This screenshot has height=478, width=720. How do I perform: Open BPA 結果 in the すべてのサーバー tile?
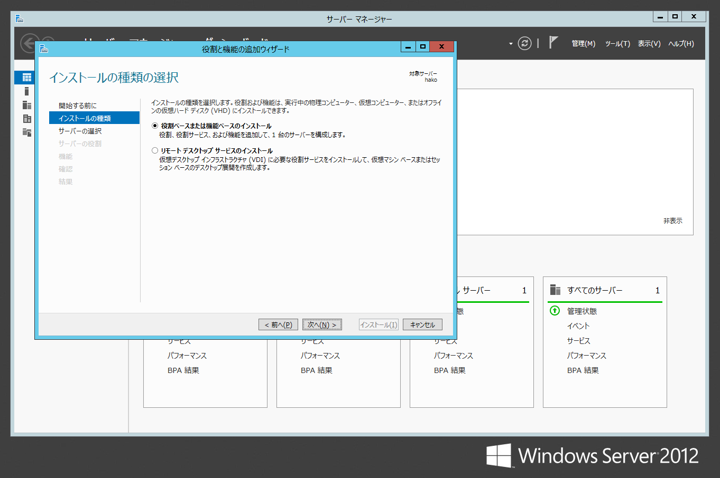pos(583,370)
